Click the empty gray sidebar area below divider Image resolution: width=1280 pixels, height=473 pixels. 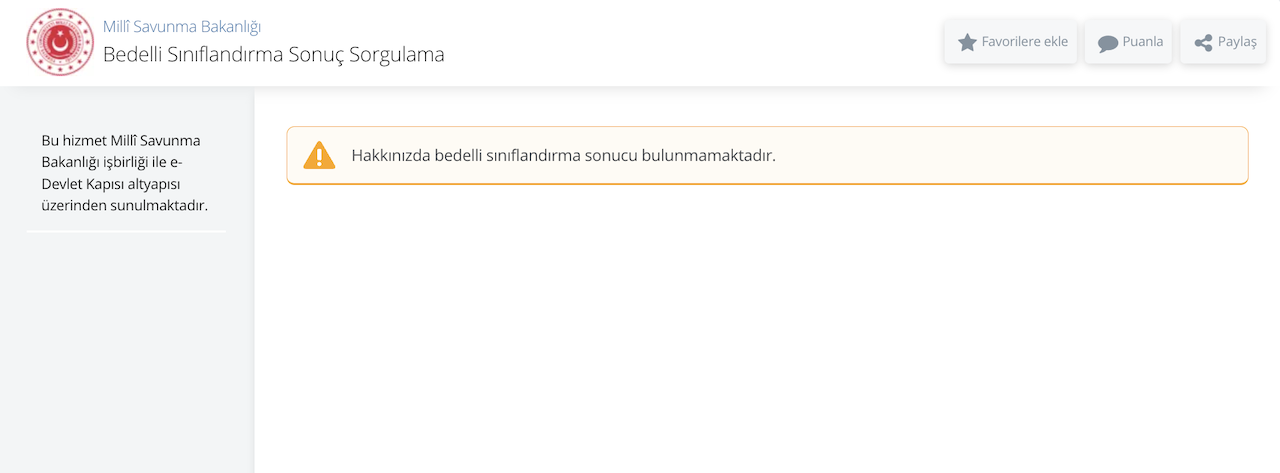point(126,350)
